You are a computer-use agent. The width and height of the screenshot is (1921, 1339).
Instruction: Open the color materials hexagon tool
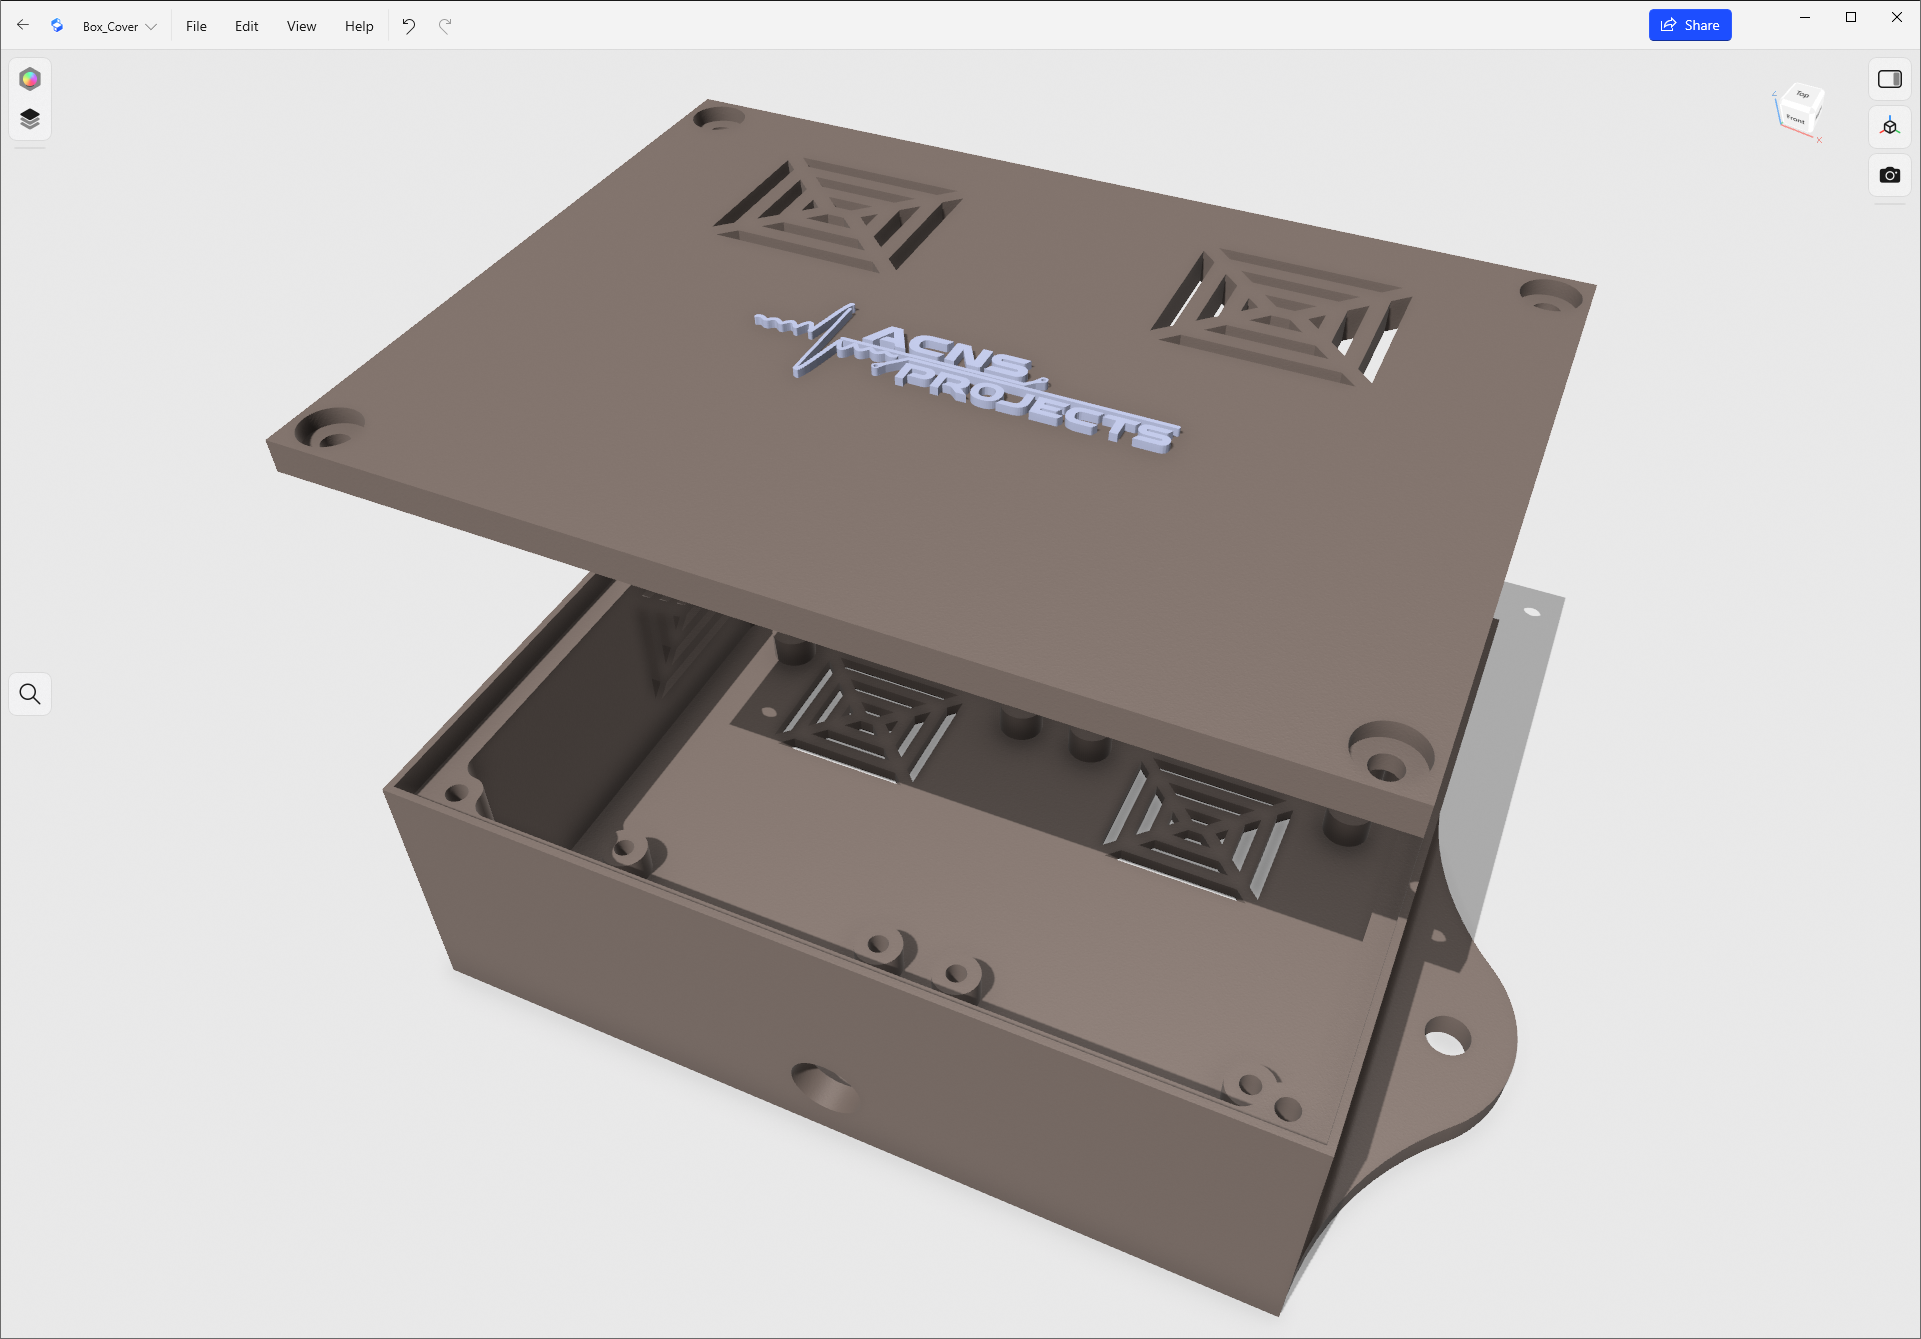(30, 79)
